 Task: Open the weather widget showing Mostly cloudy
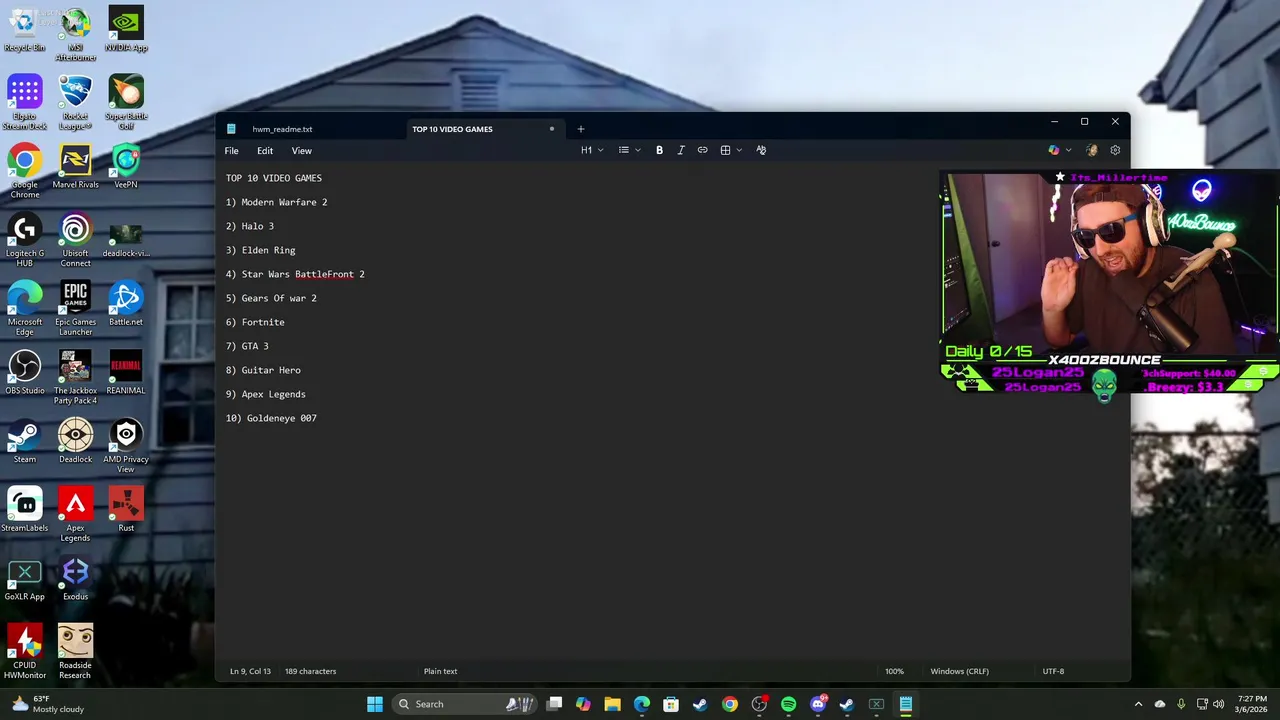(x=47, y=704)
